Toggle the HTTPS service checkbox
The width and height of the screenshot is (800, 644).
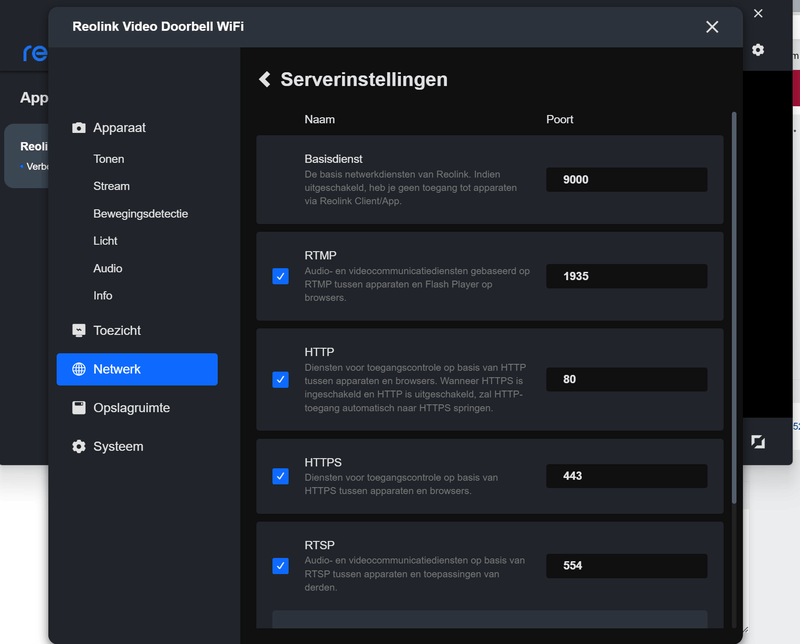pyautogui.click(x=280, y=476)
